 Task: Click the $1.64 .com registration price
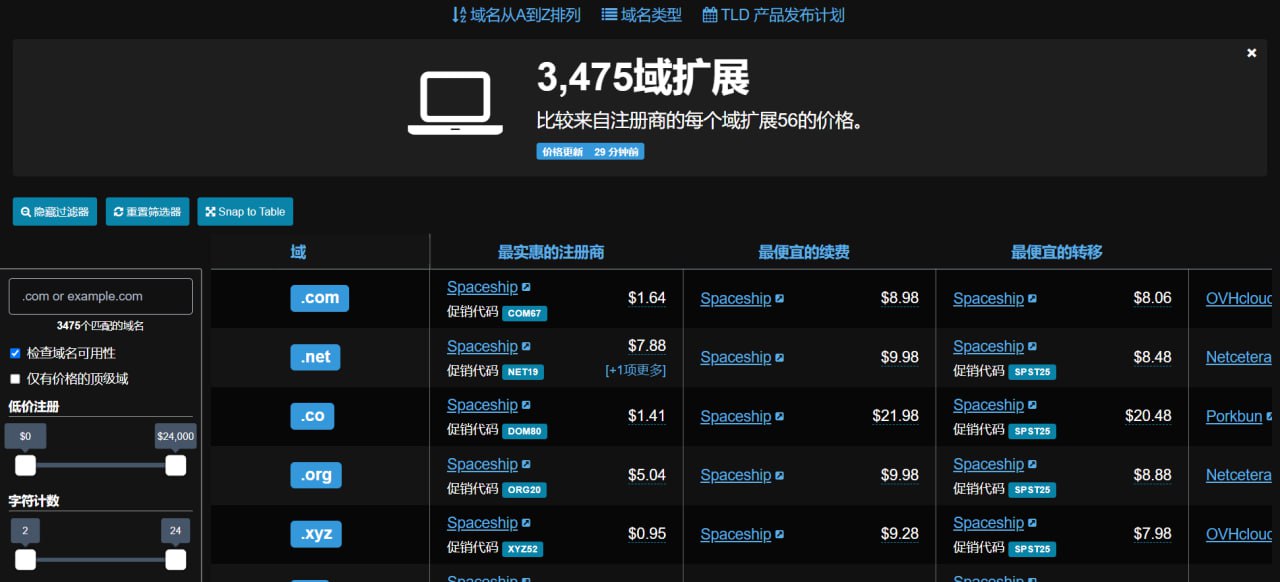coord(647,298)
